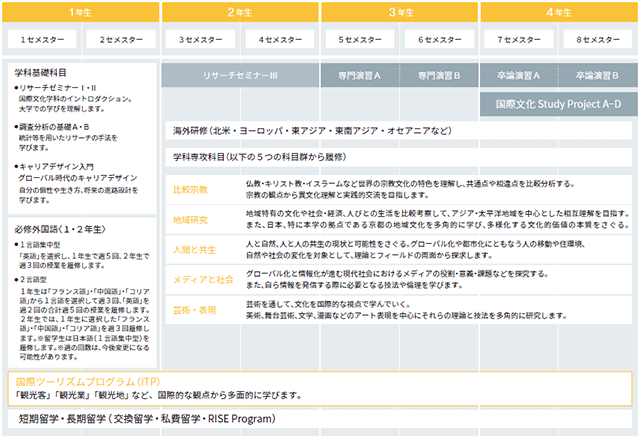Select the 8セメスター box

coord(598,40)
